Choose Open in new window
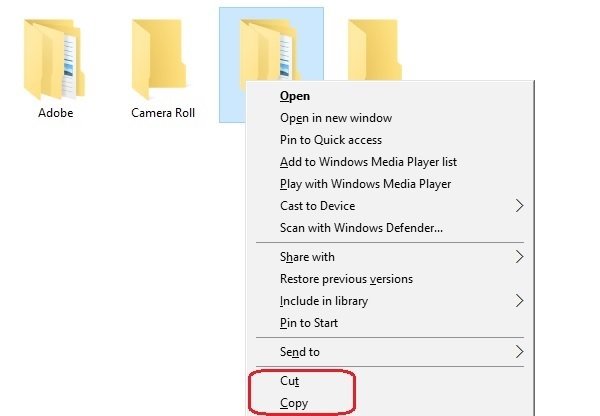The image size is (600, 416). 336,118
